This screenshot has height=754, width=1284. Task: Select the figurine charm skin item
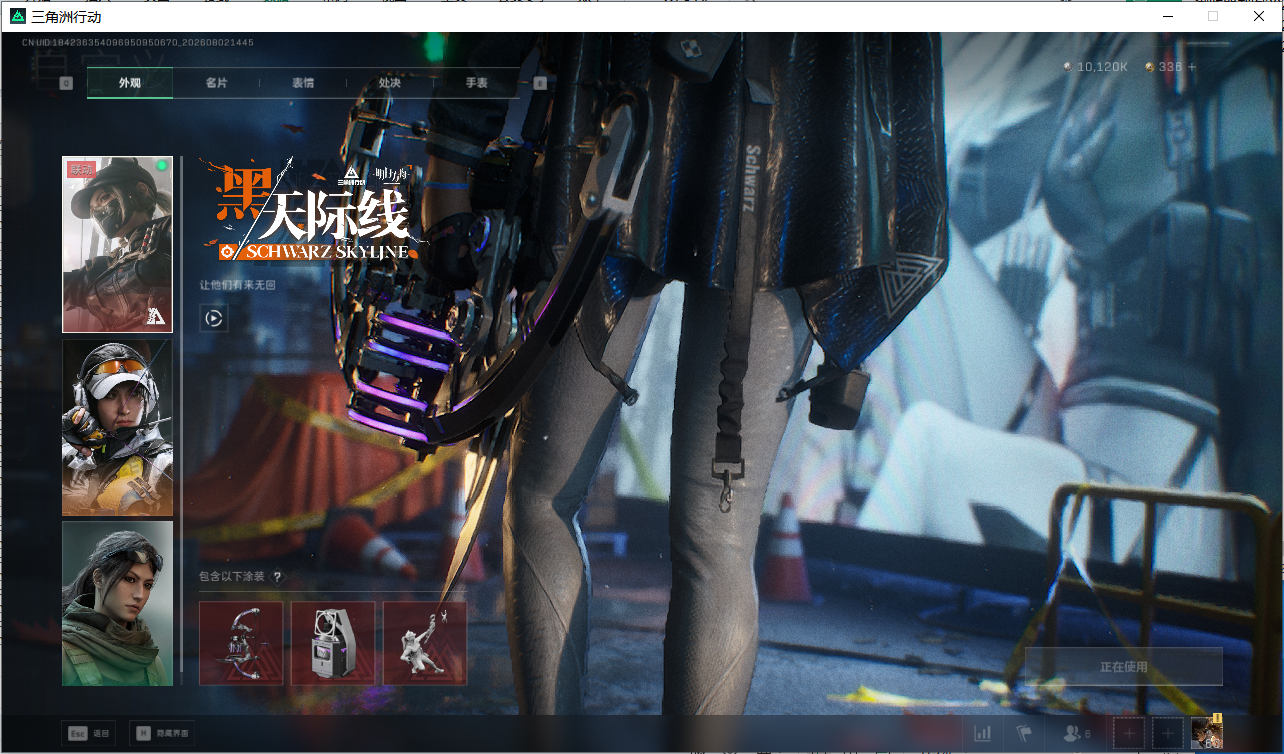[425, 643]
